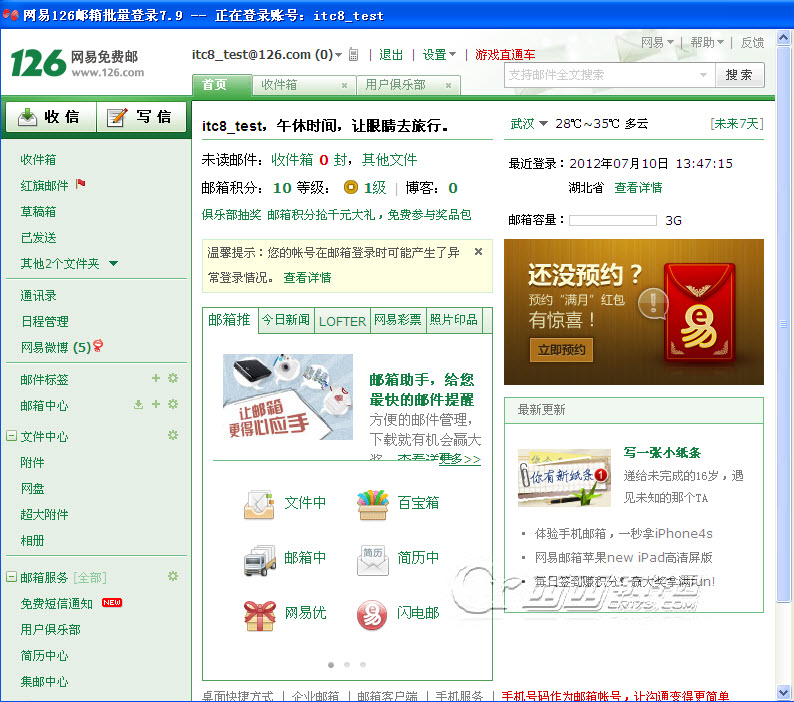
Task: Open the 游戏直通车 link
Action: tap(505, 55)
